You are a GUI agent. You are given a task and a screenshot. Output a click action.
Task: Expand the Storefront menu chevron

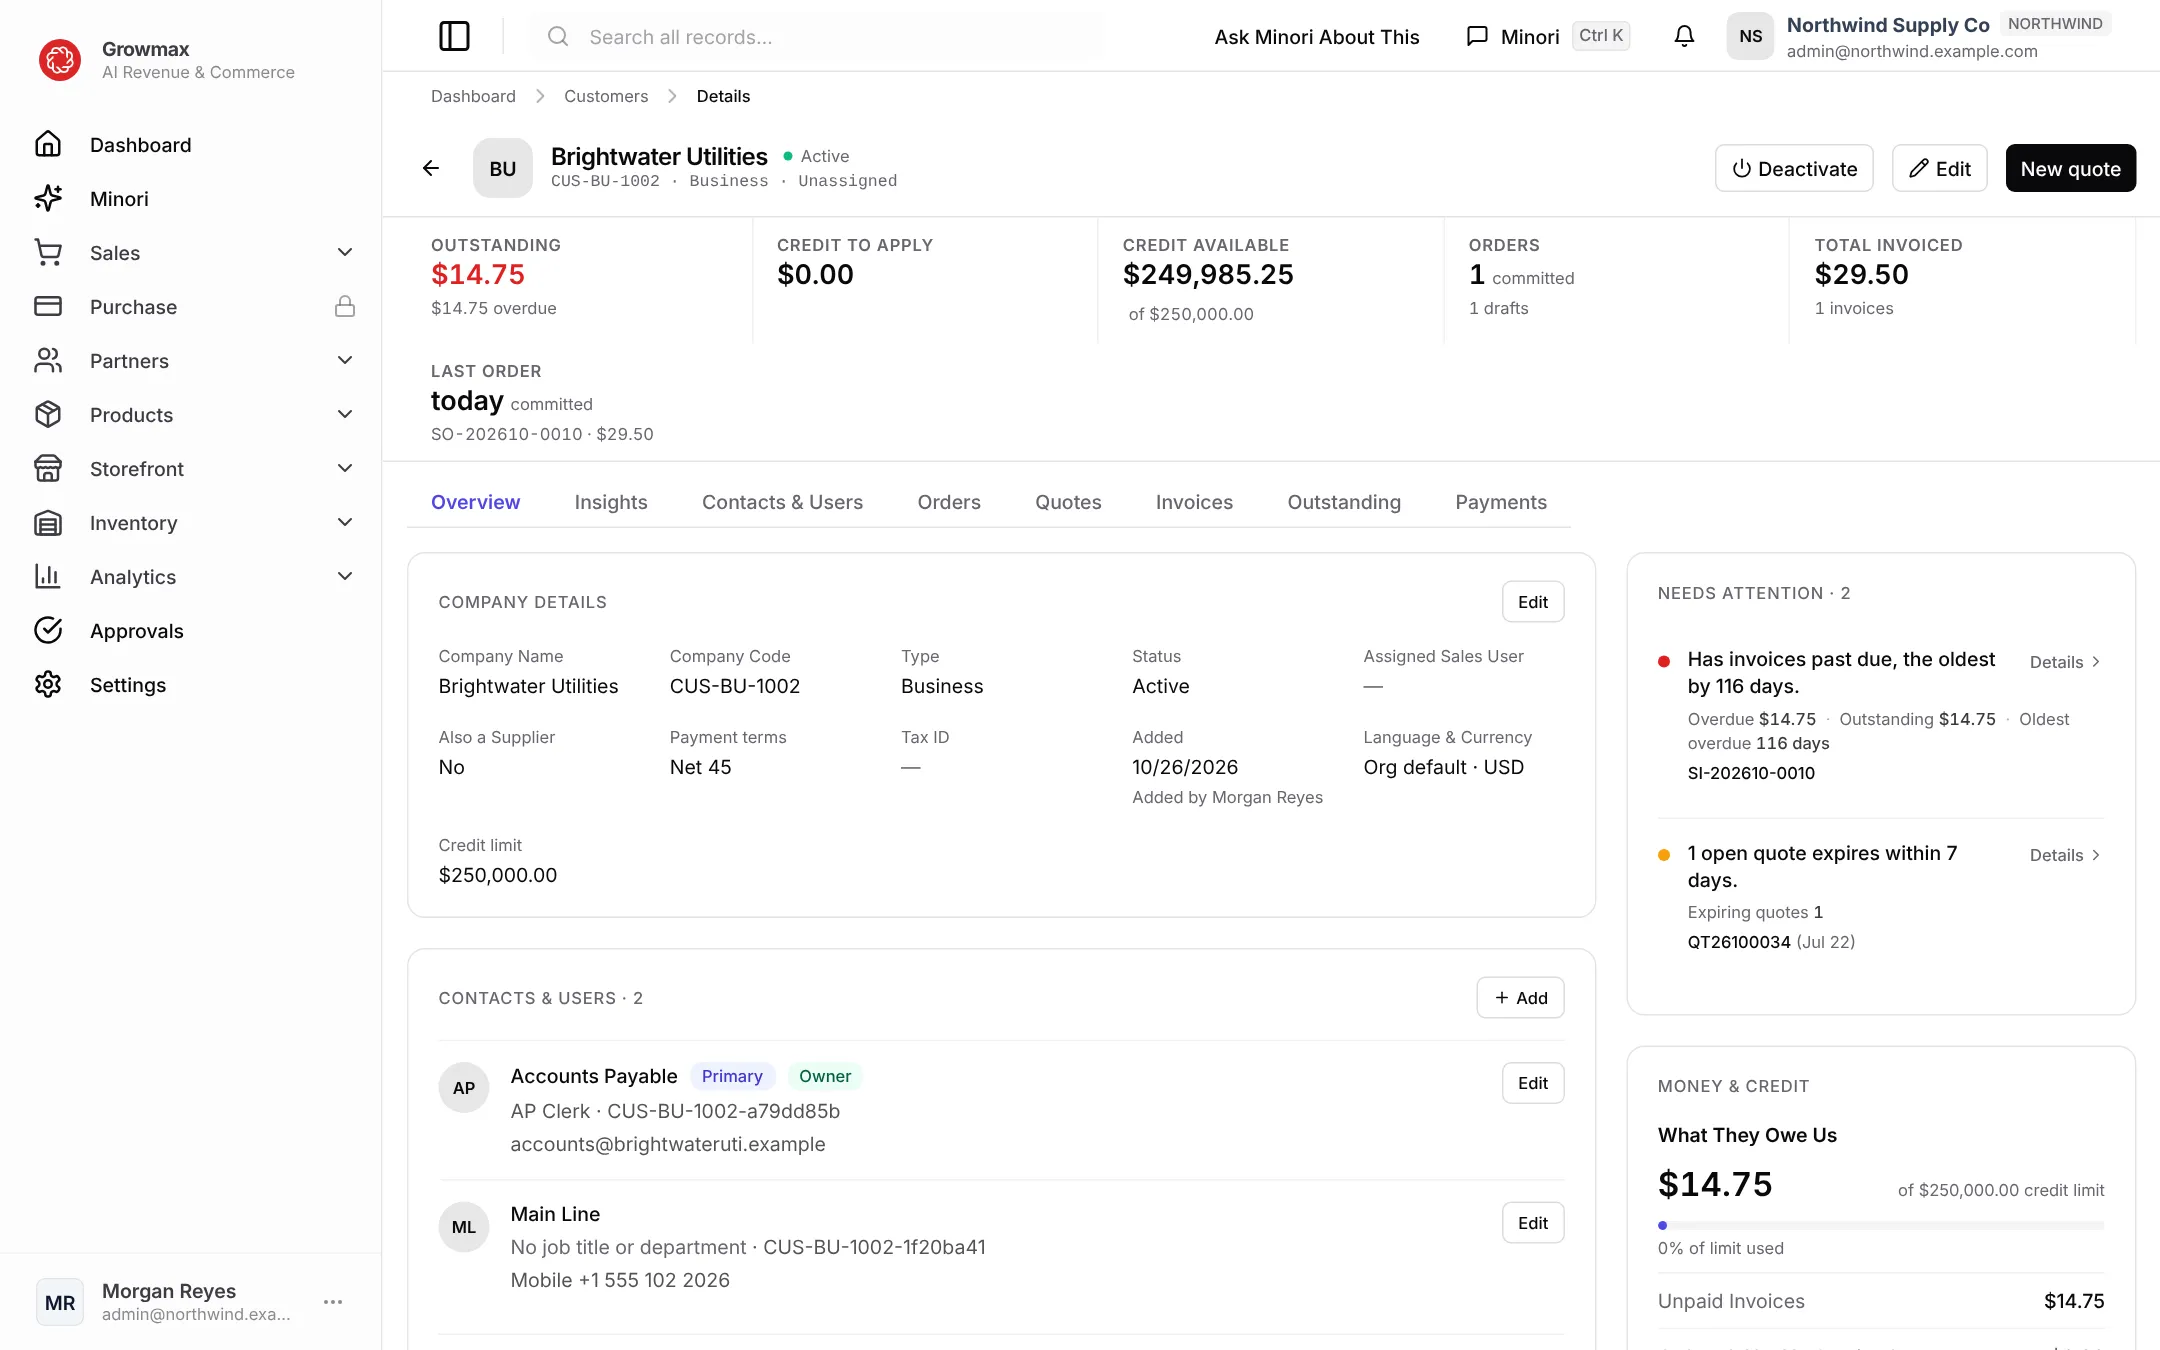345,468
